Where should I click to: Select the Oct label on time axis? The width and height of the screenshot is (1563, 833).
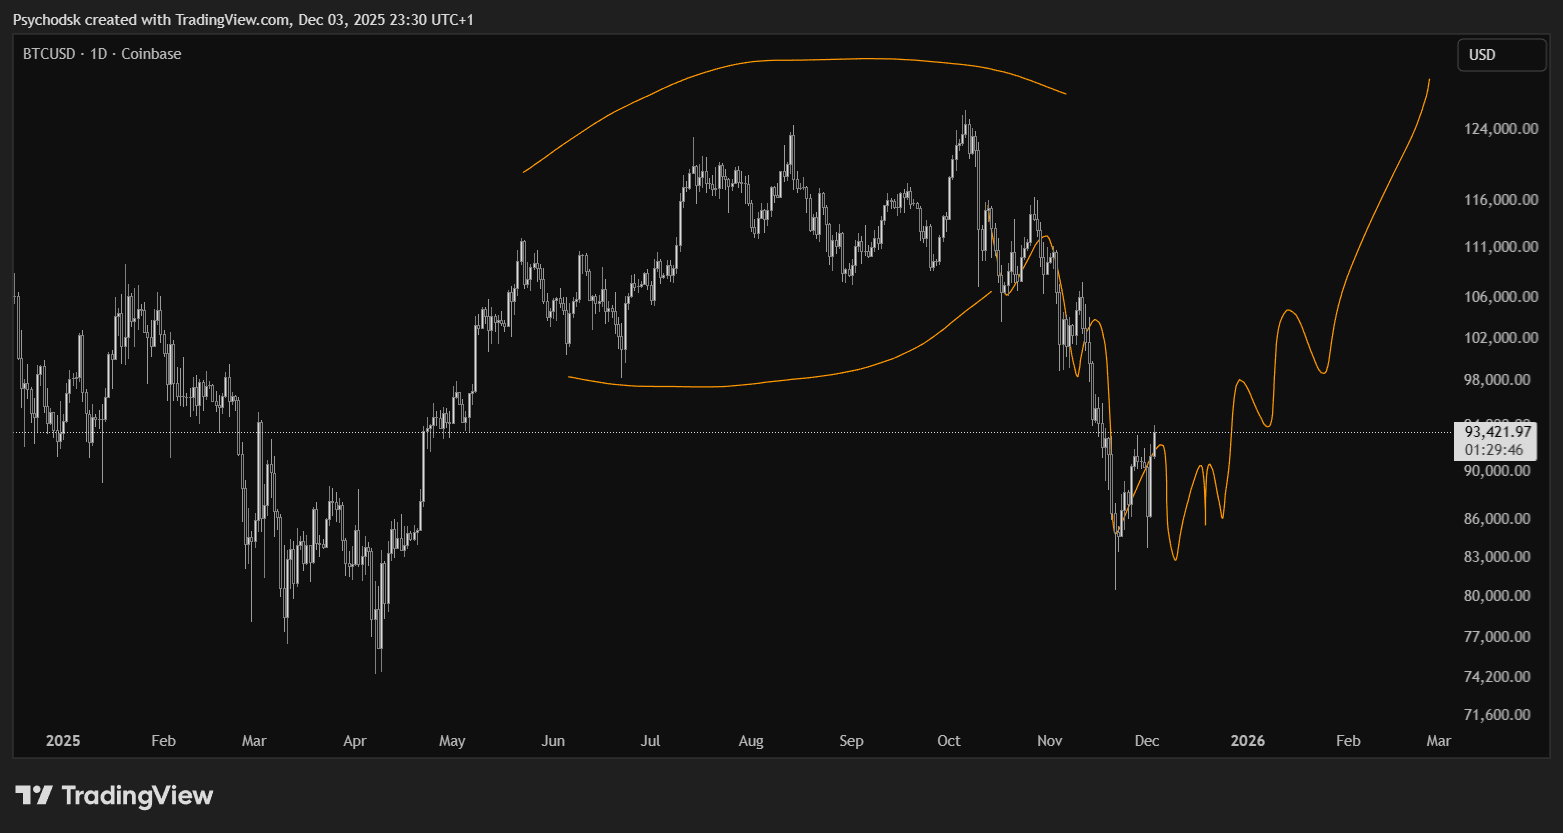948,741
